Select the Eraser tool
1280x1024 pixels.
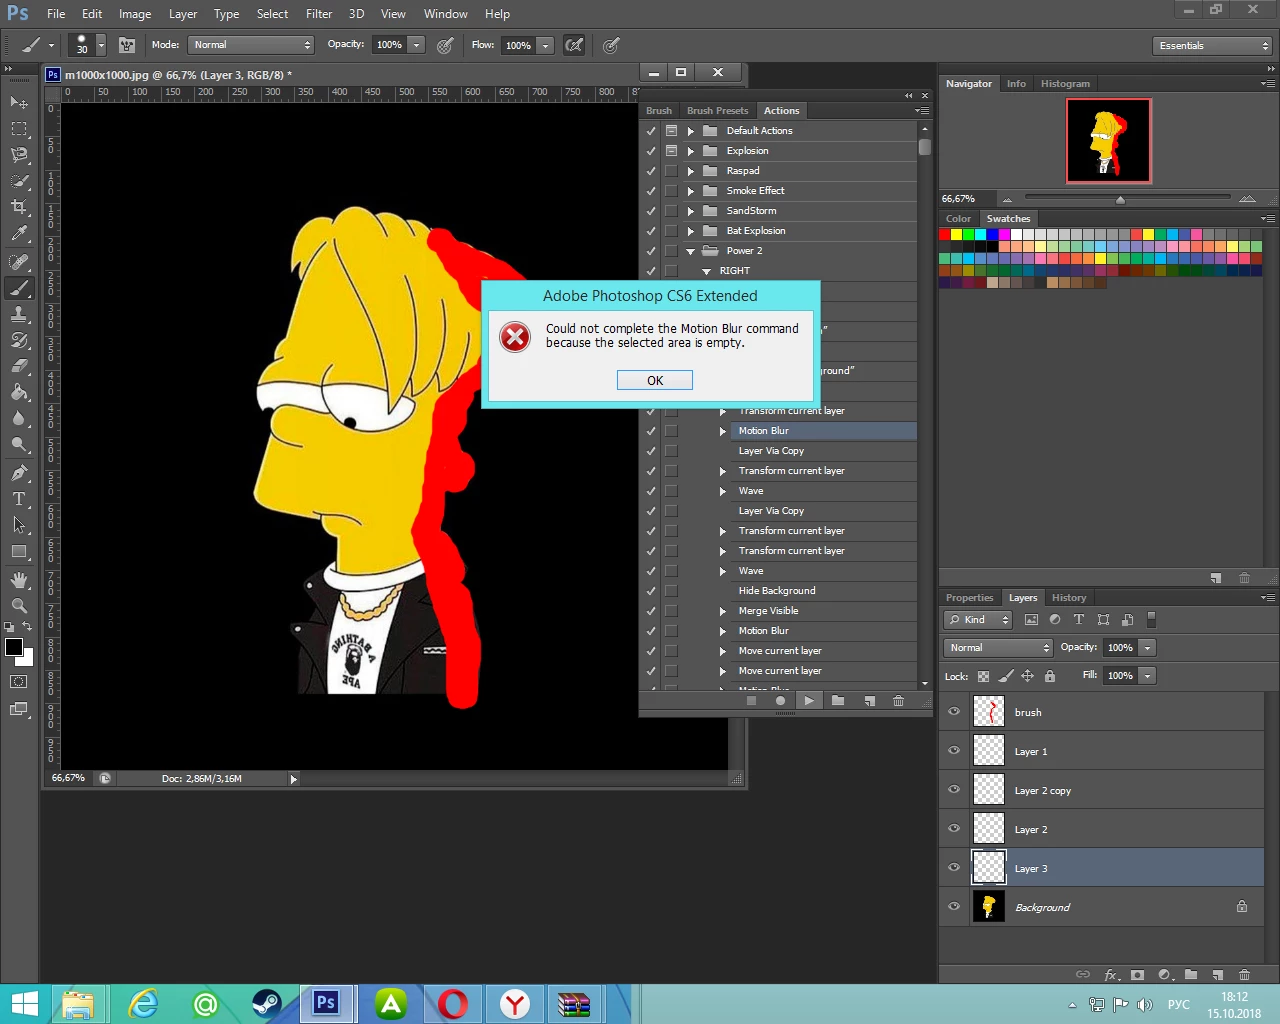(x=19, y=366)
